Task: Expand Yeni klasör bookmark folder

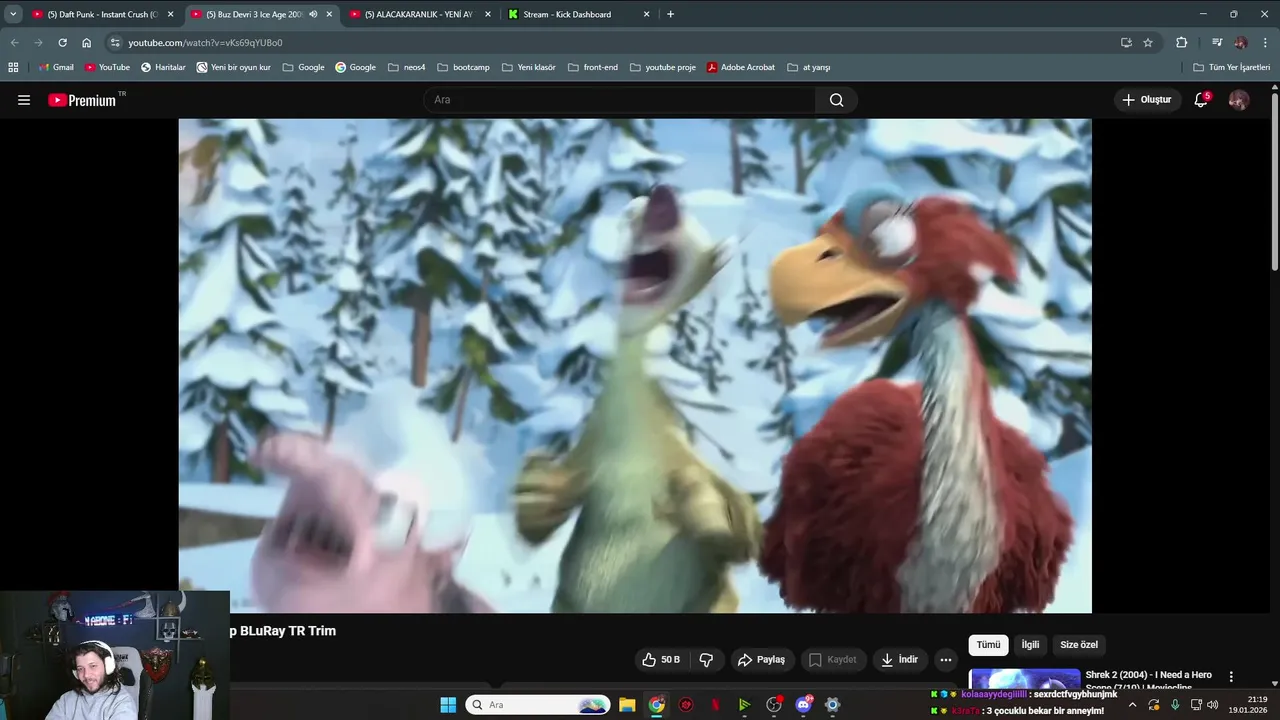Action: click(528, 67)
